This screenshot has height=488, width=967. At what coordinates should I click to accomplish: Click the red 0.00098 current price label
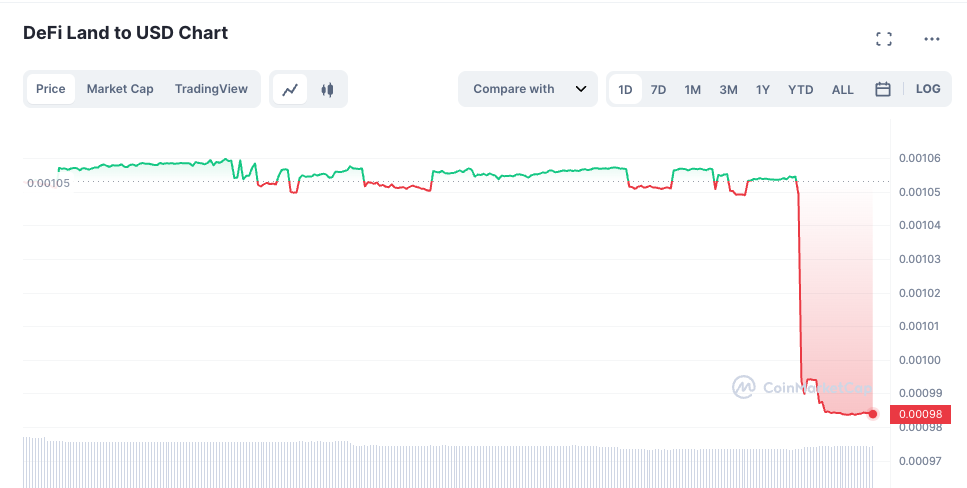click(x=920, y=414)
